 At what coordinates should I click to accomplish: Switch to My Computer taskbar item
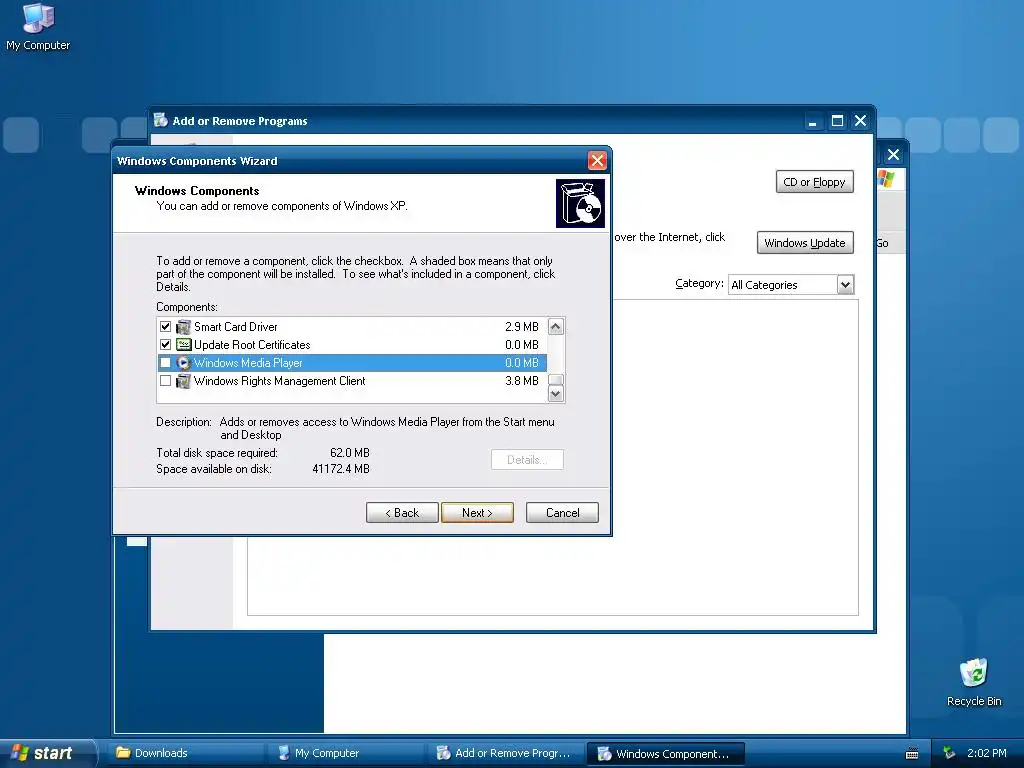tap(347, 753)
